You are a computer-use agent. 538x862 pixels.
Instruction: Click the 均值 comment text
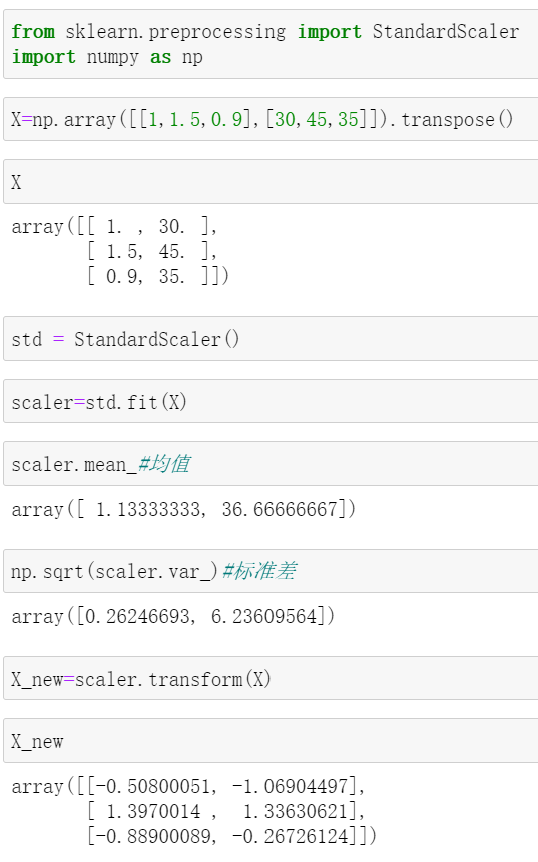170,463
